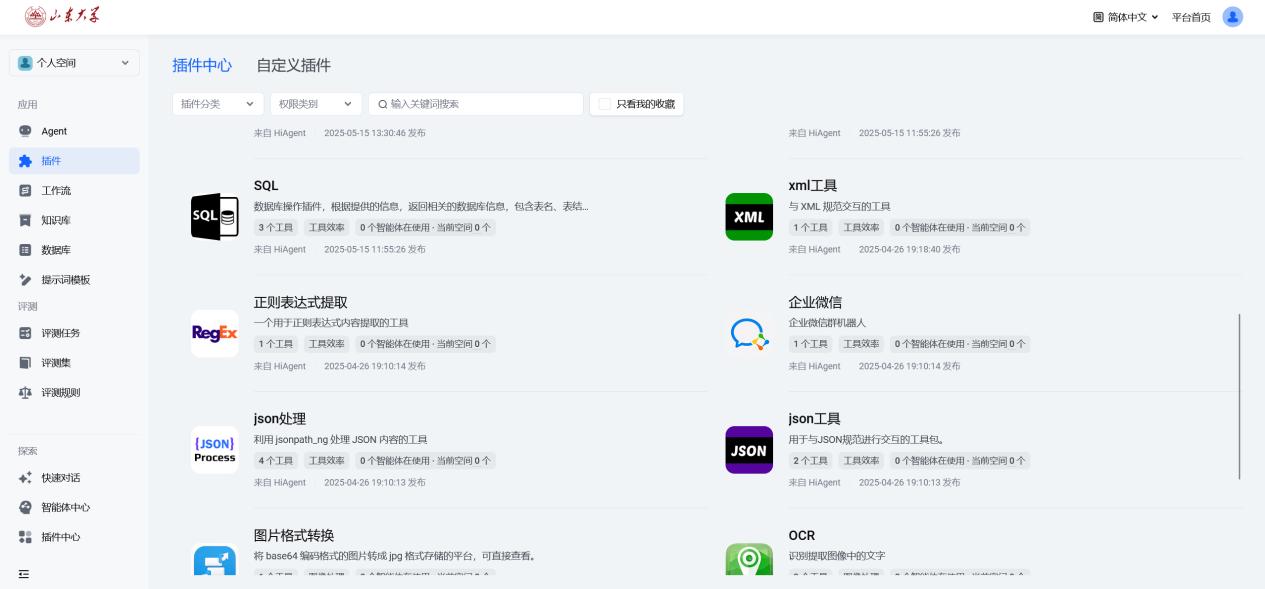Click the magnifier icon in the search box
The width and height of the screenshot is (1265, 589).
coord(382,104)
